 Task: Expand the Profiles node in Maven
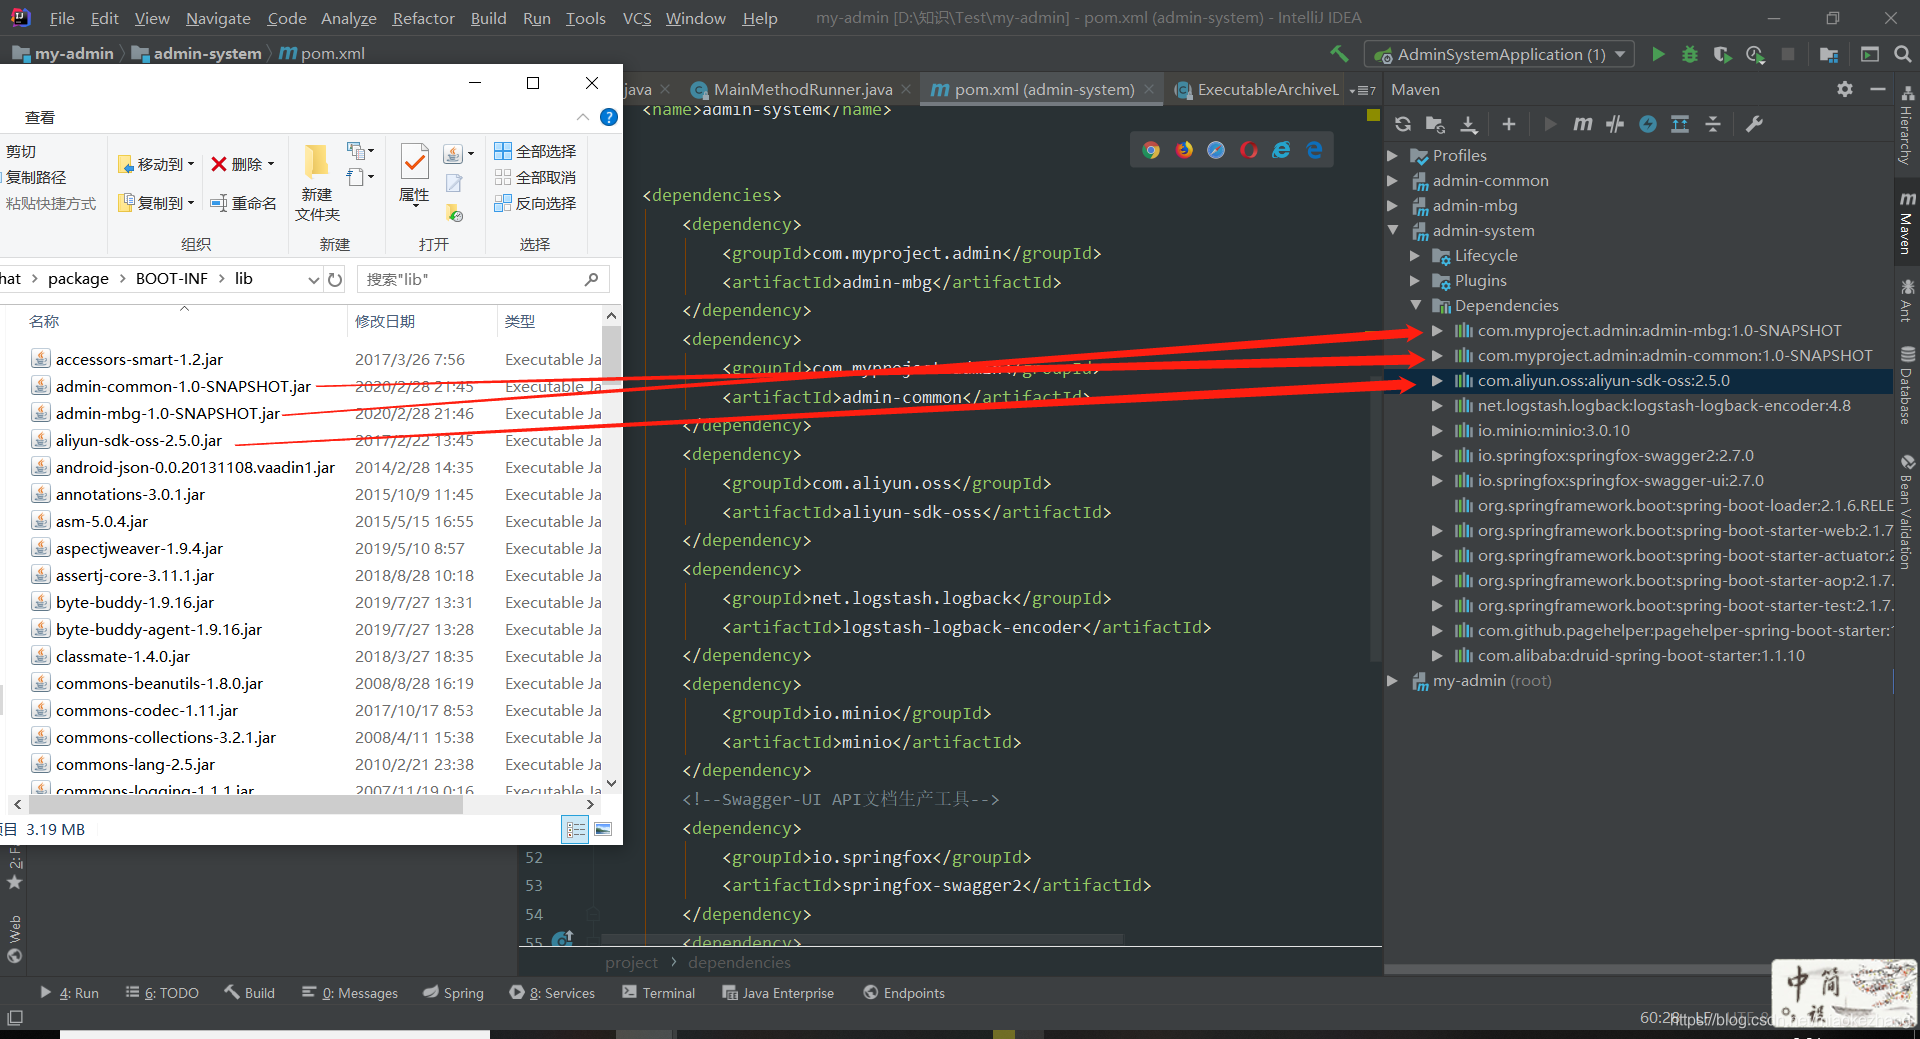(1392, 155)
